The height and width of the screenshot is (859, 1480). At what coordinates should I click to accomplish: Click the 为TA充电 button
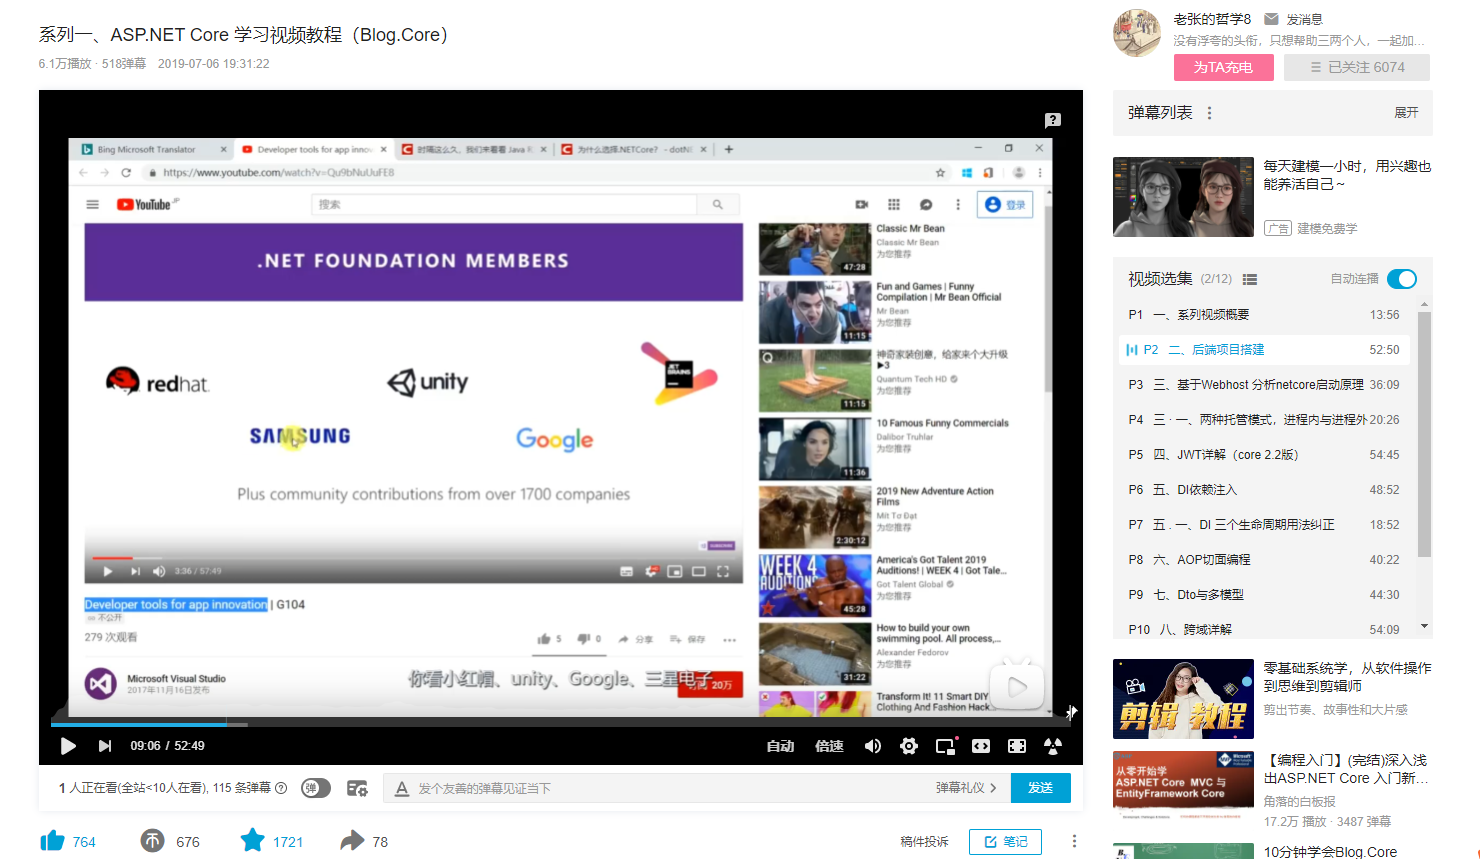(x=1223, y=67)
